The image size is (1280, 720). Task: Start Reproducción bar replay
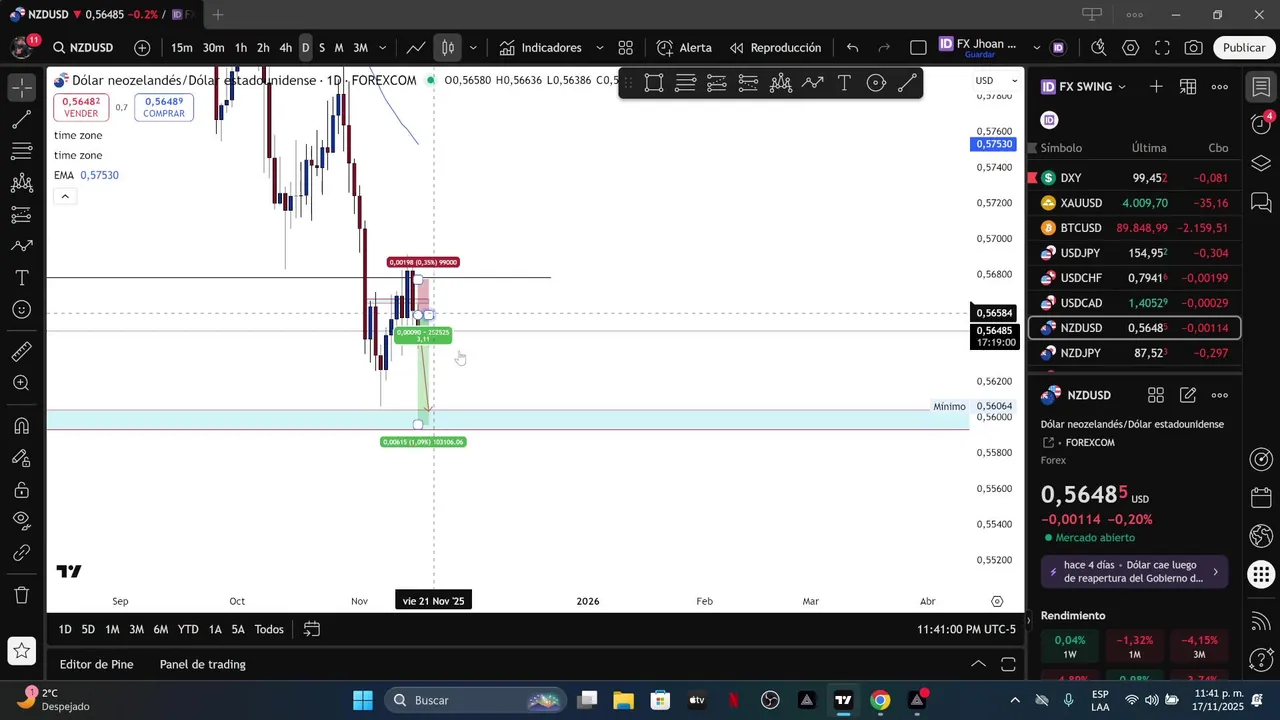click(776, 48)
